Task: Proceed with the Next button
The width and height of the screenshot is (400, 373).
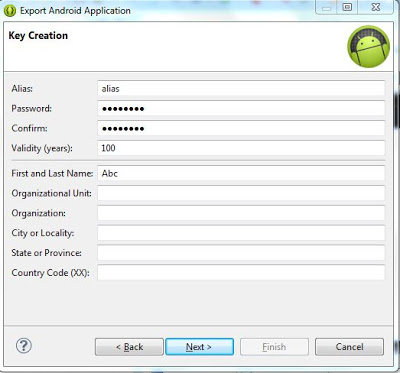Action: click(199, 347)
